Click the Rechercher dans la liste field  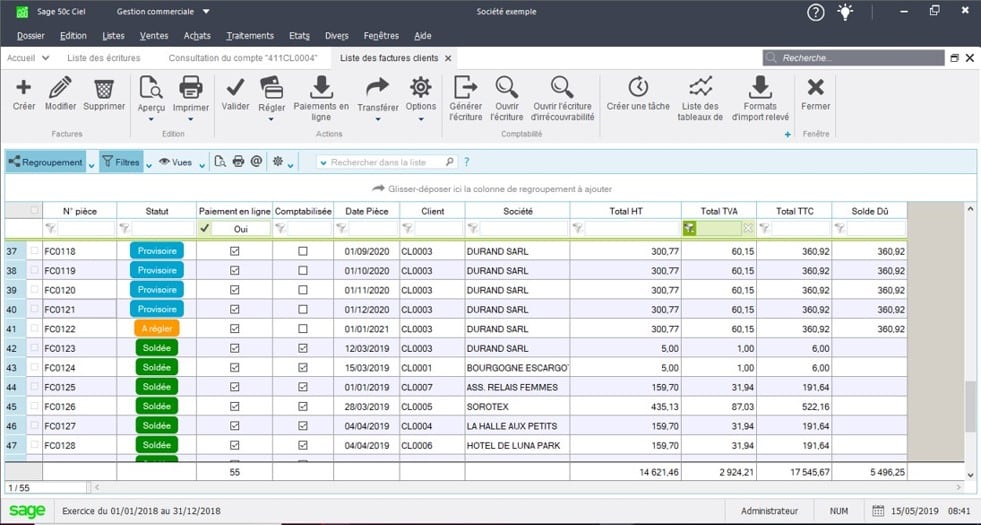click(x=387, y=162)
